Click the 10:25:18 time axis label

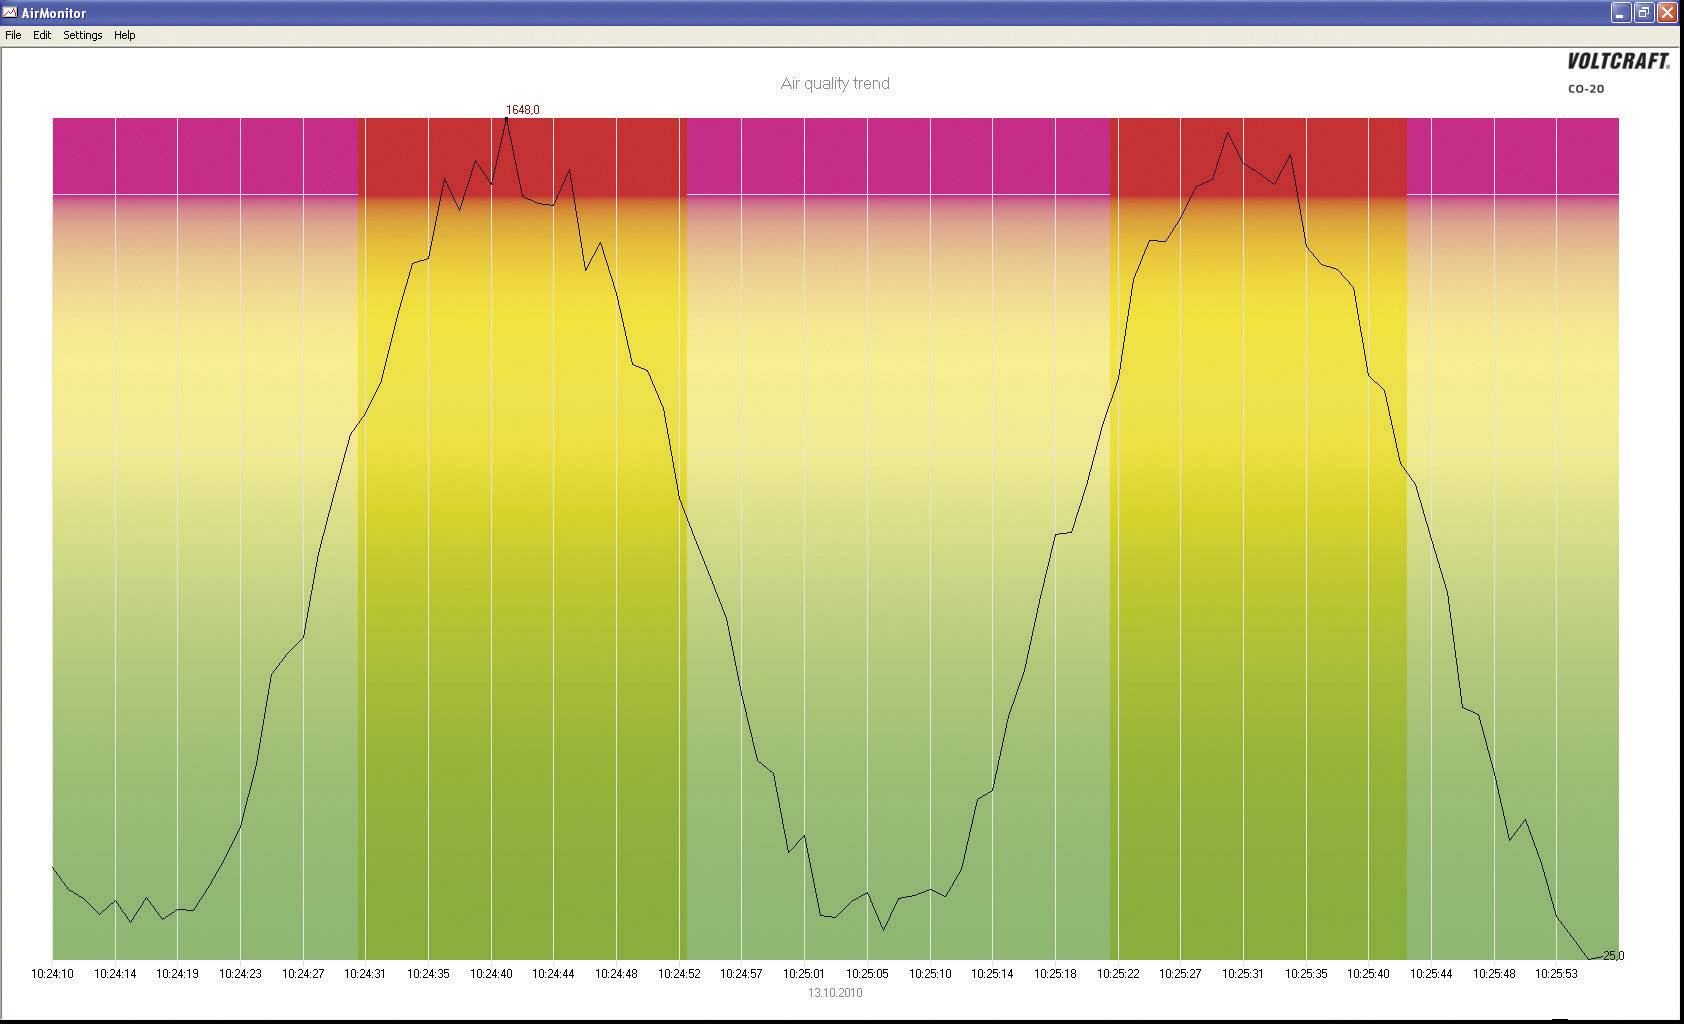(x=1055, y=974)
